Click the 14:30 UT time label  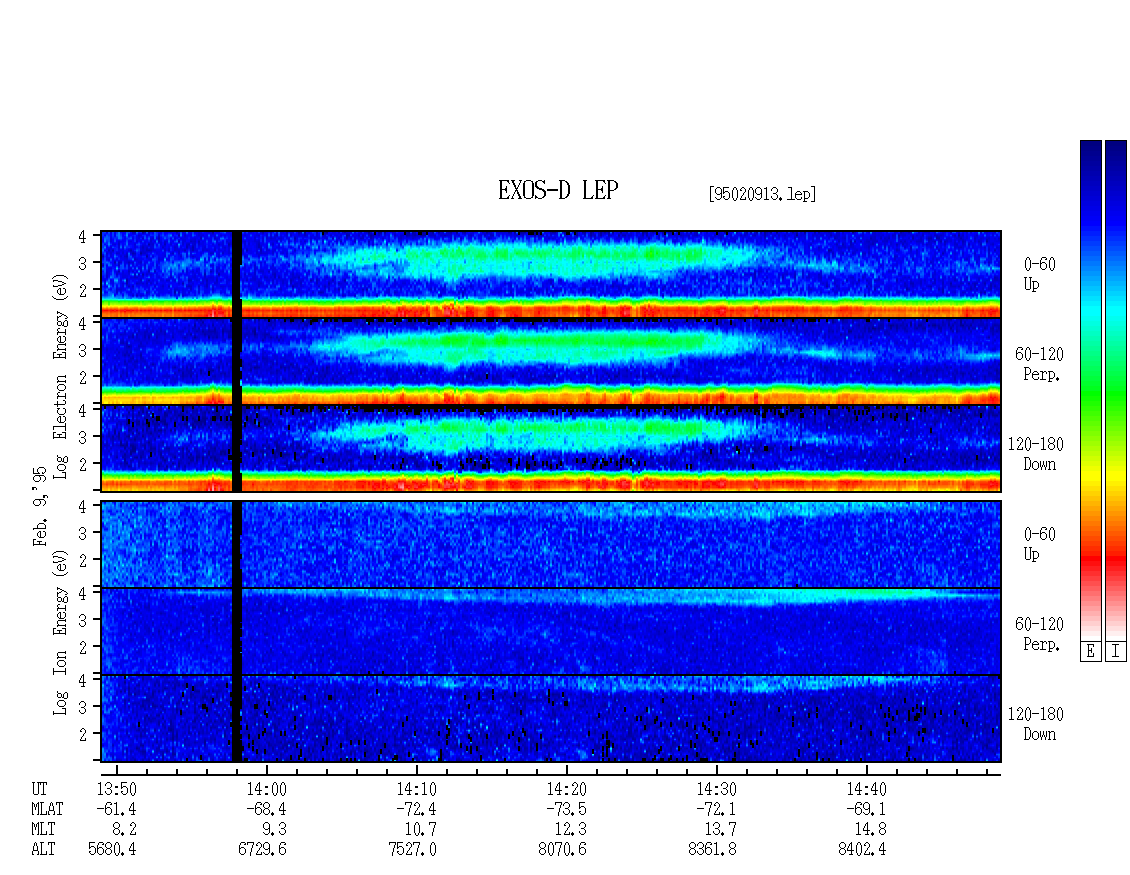(716, 789)
